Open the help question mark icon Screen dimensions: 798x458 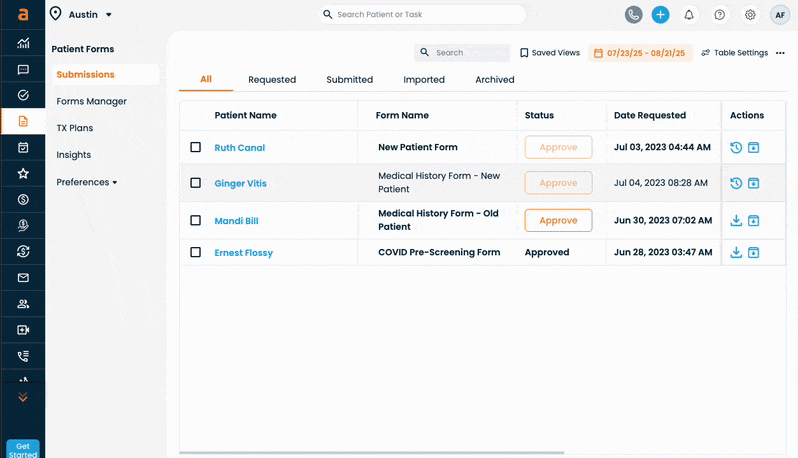tap(719, 15)
